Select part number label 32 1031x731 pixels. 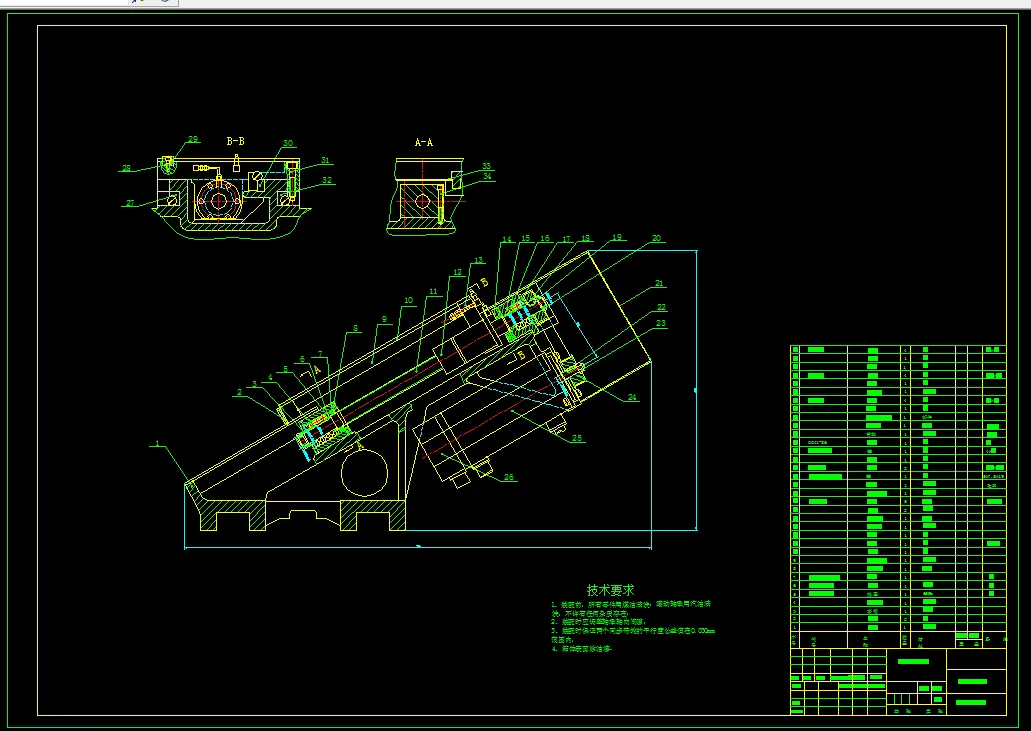(x=327, y=180)
